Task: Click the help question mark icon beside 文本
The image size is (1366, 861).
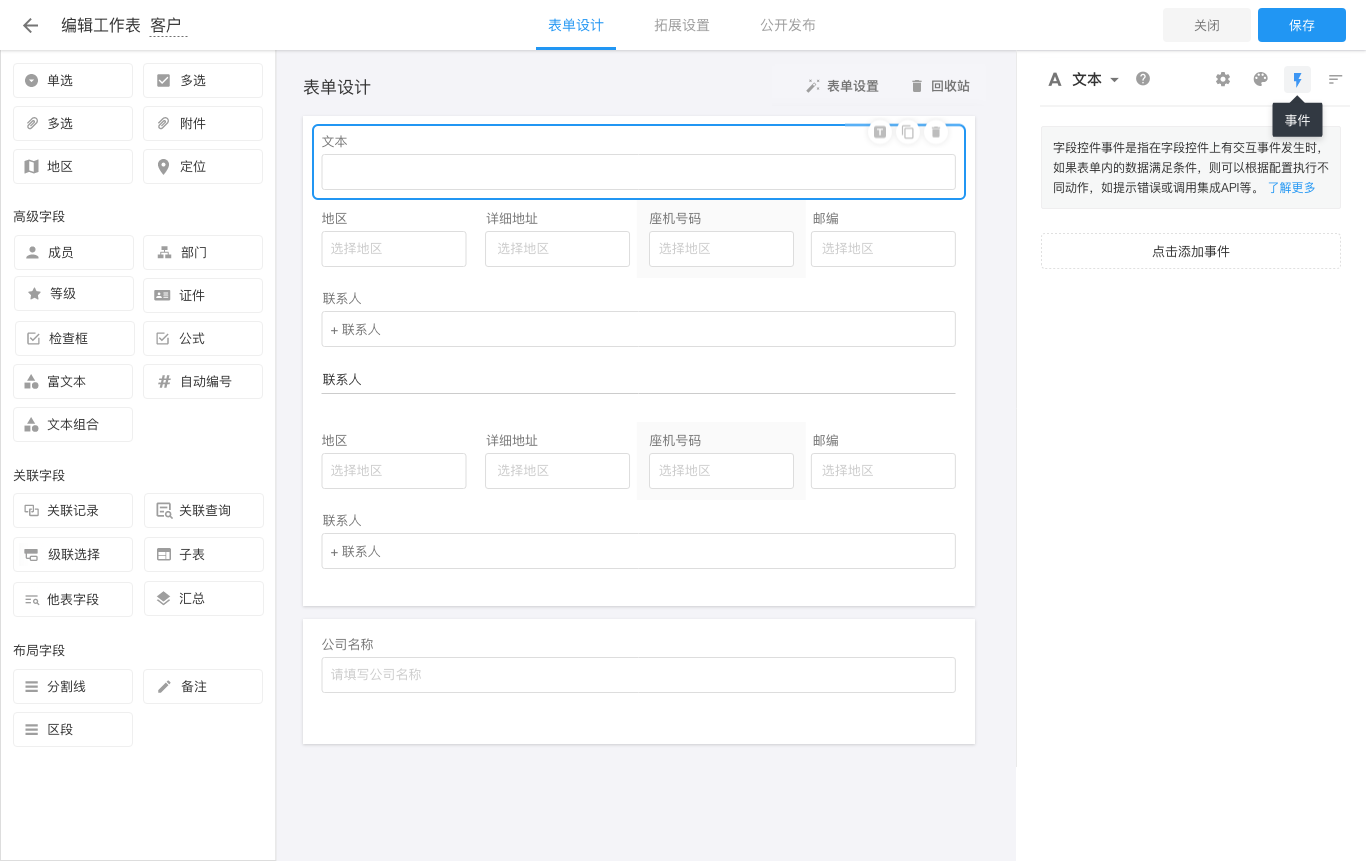Action: [1142, 79]
